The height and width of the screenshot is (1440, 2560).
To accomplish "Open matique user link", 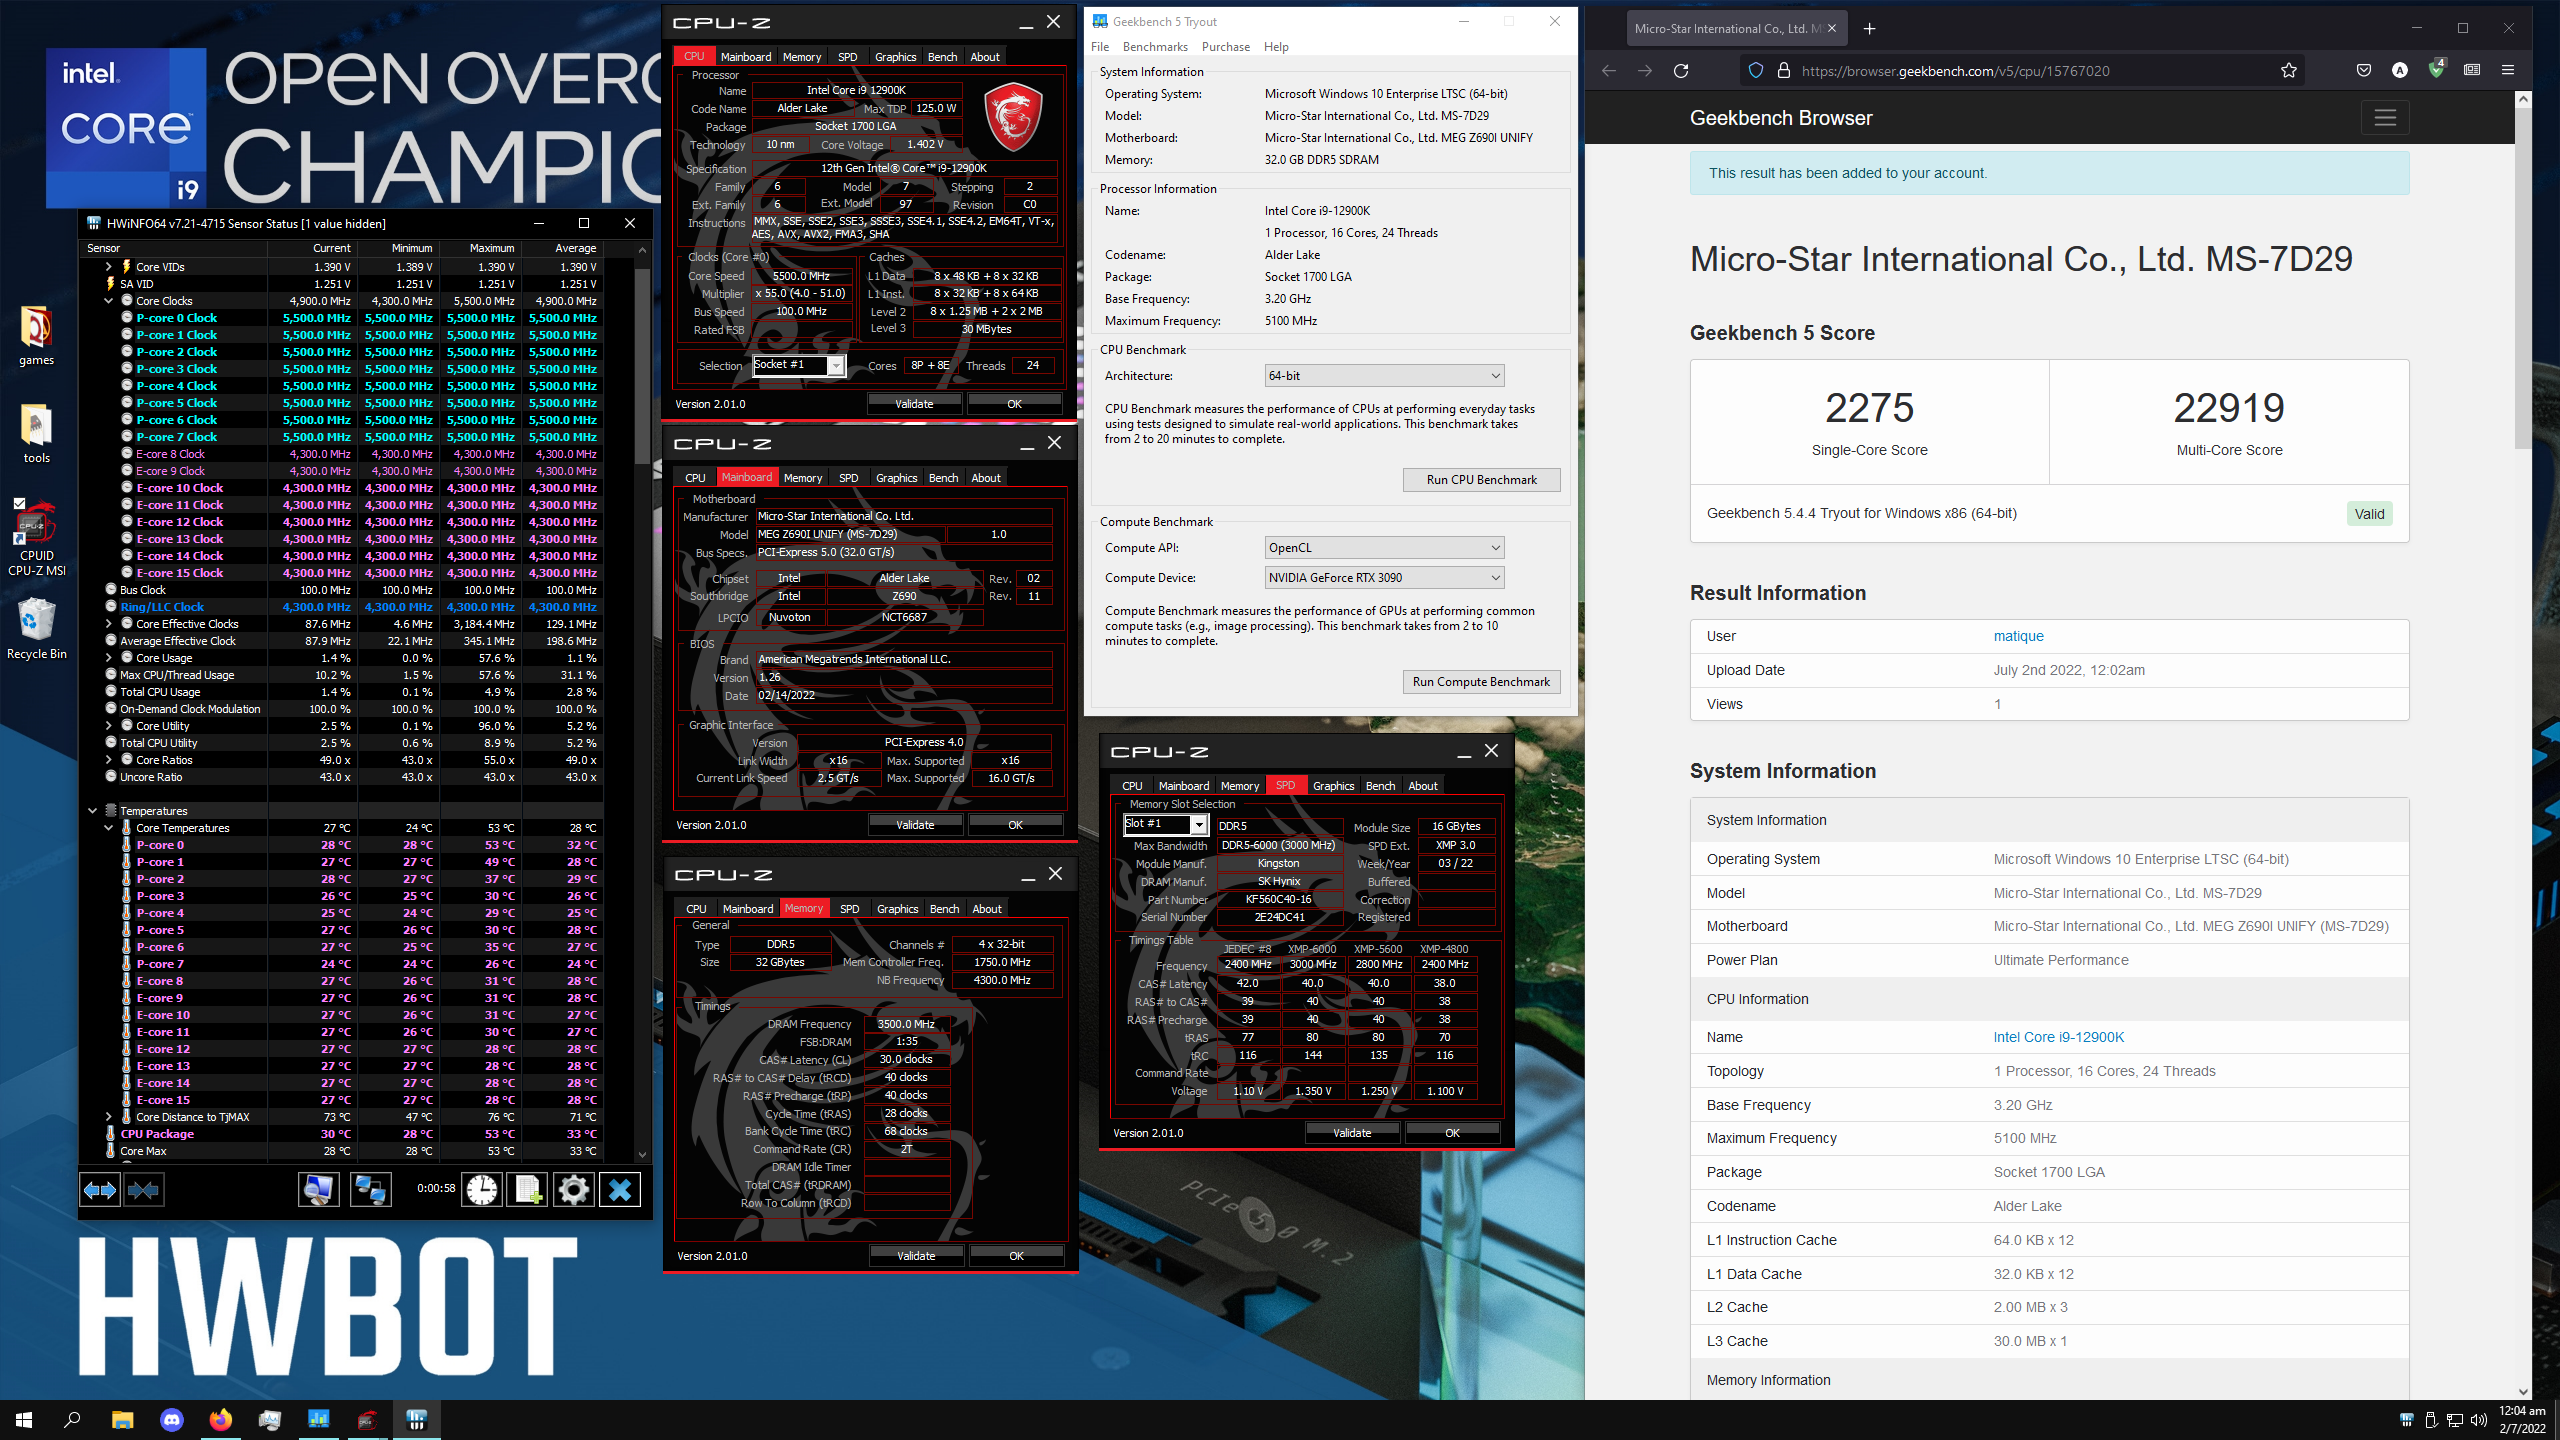I will tap(2018, 636).
